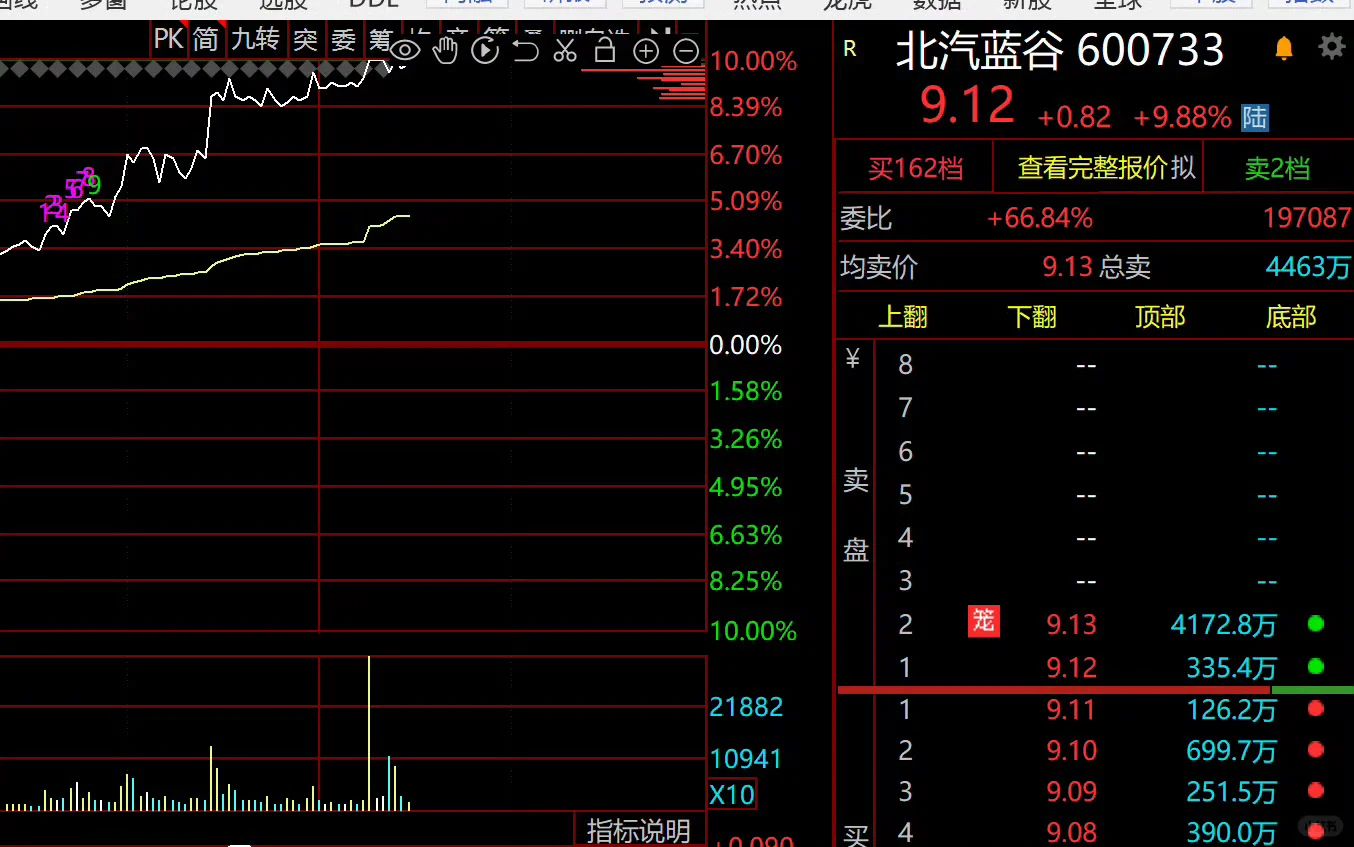This screenshot has width=1354, height=847.
Task: Click the 21882 volume axis label
Action: click(746, 707)
